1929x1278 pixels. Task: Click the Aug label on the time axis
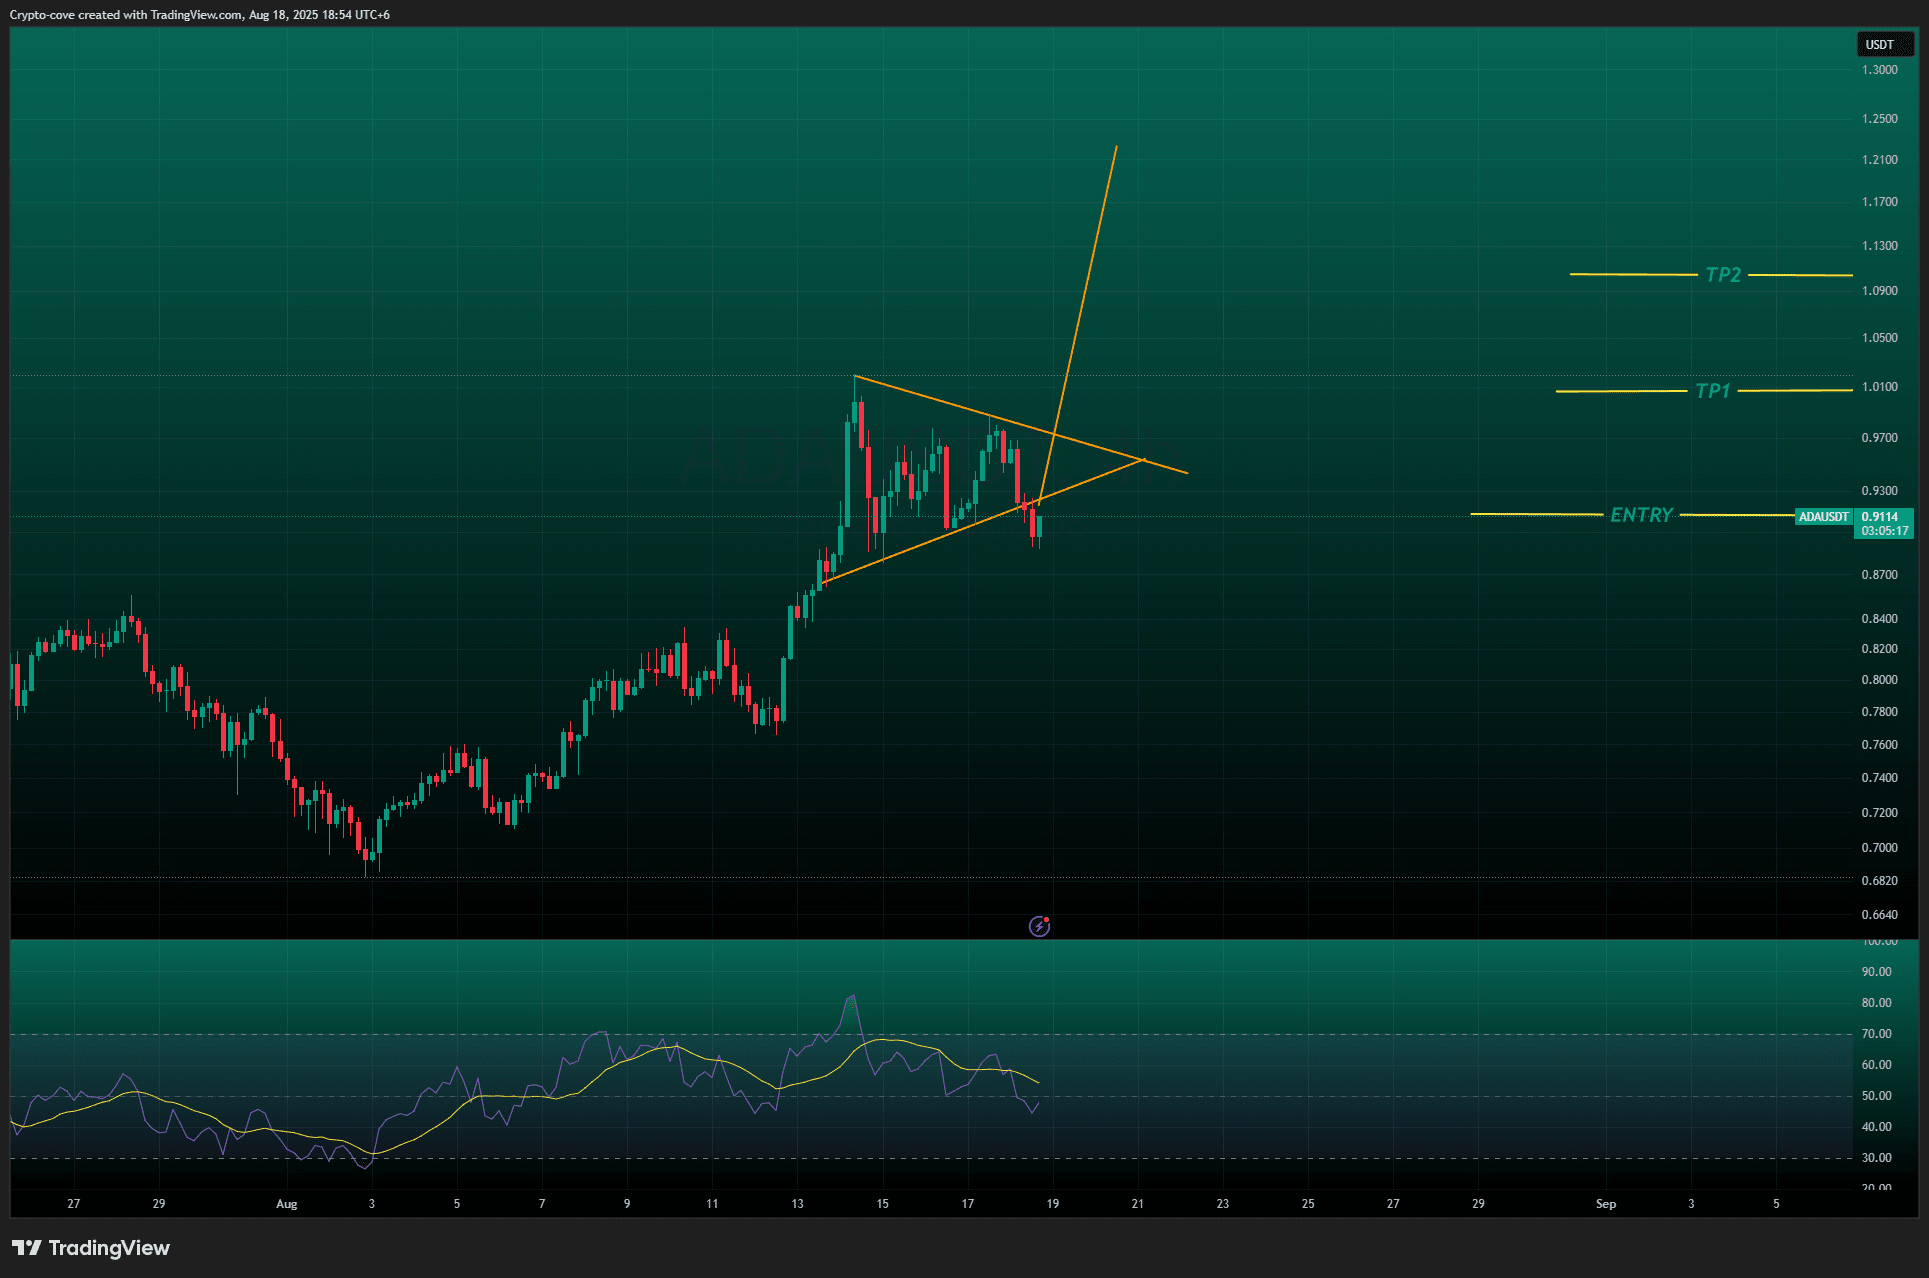click(287, 1204)
